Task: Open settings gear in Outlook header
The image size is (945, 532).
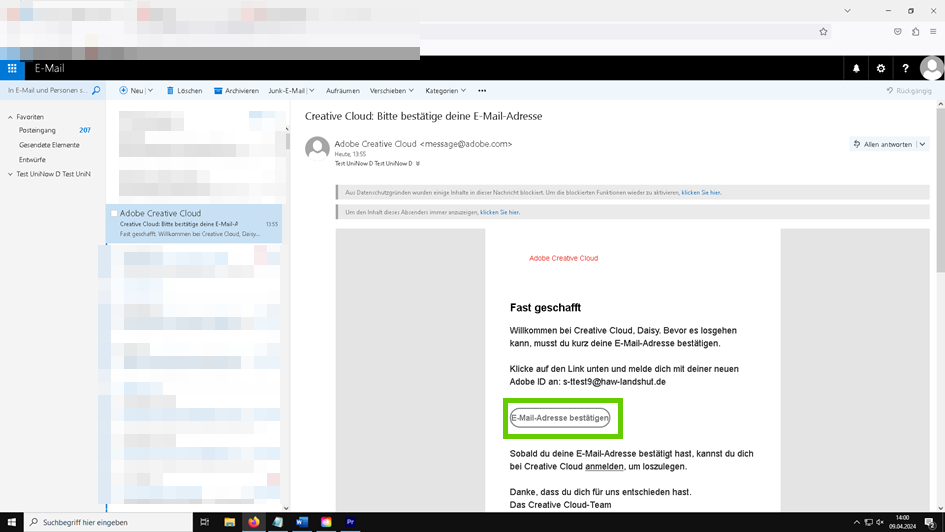Action: (881, 69)
